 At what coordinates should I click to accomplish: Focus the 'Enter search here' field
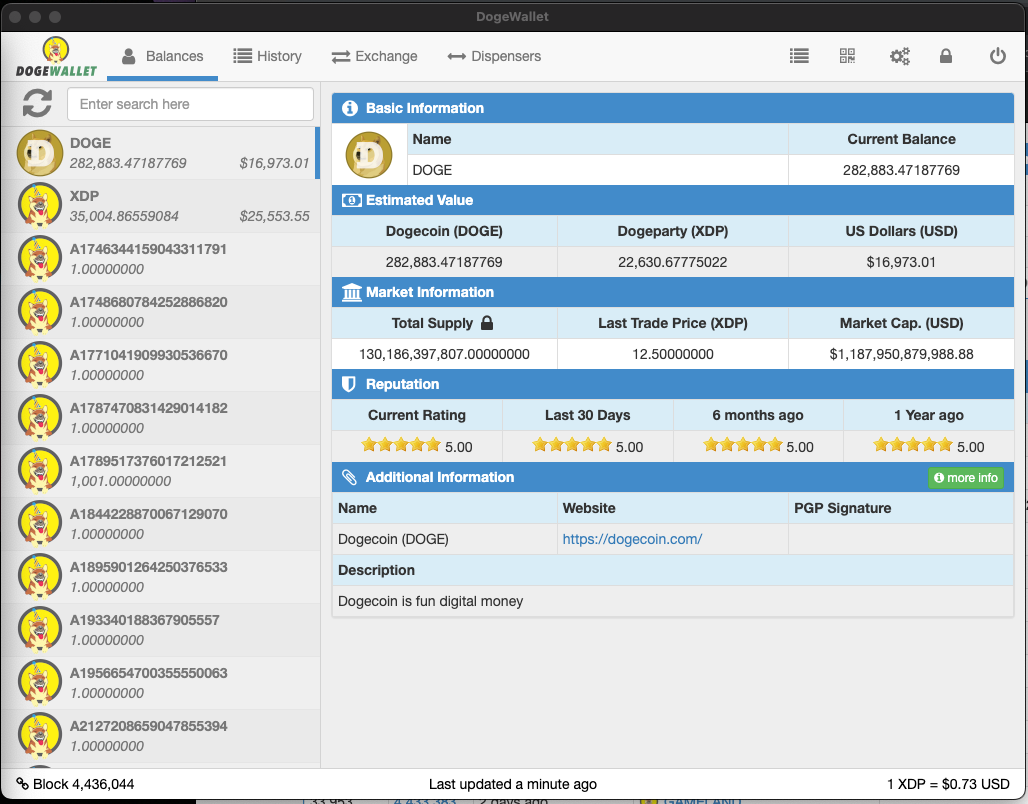pos(190,104)
